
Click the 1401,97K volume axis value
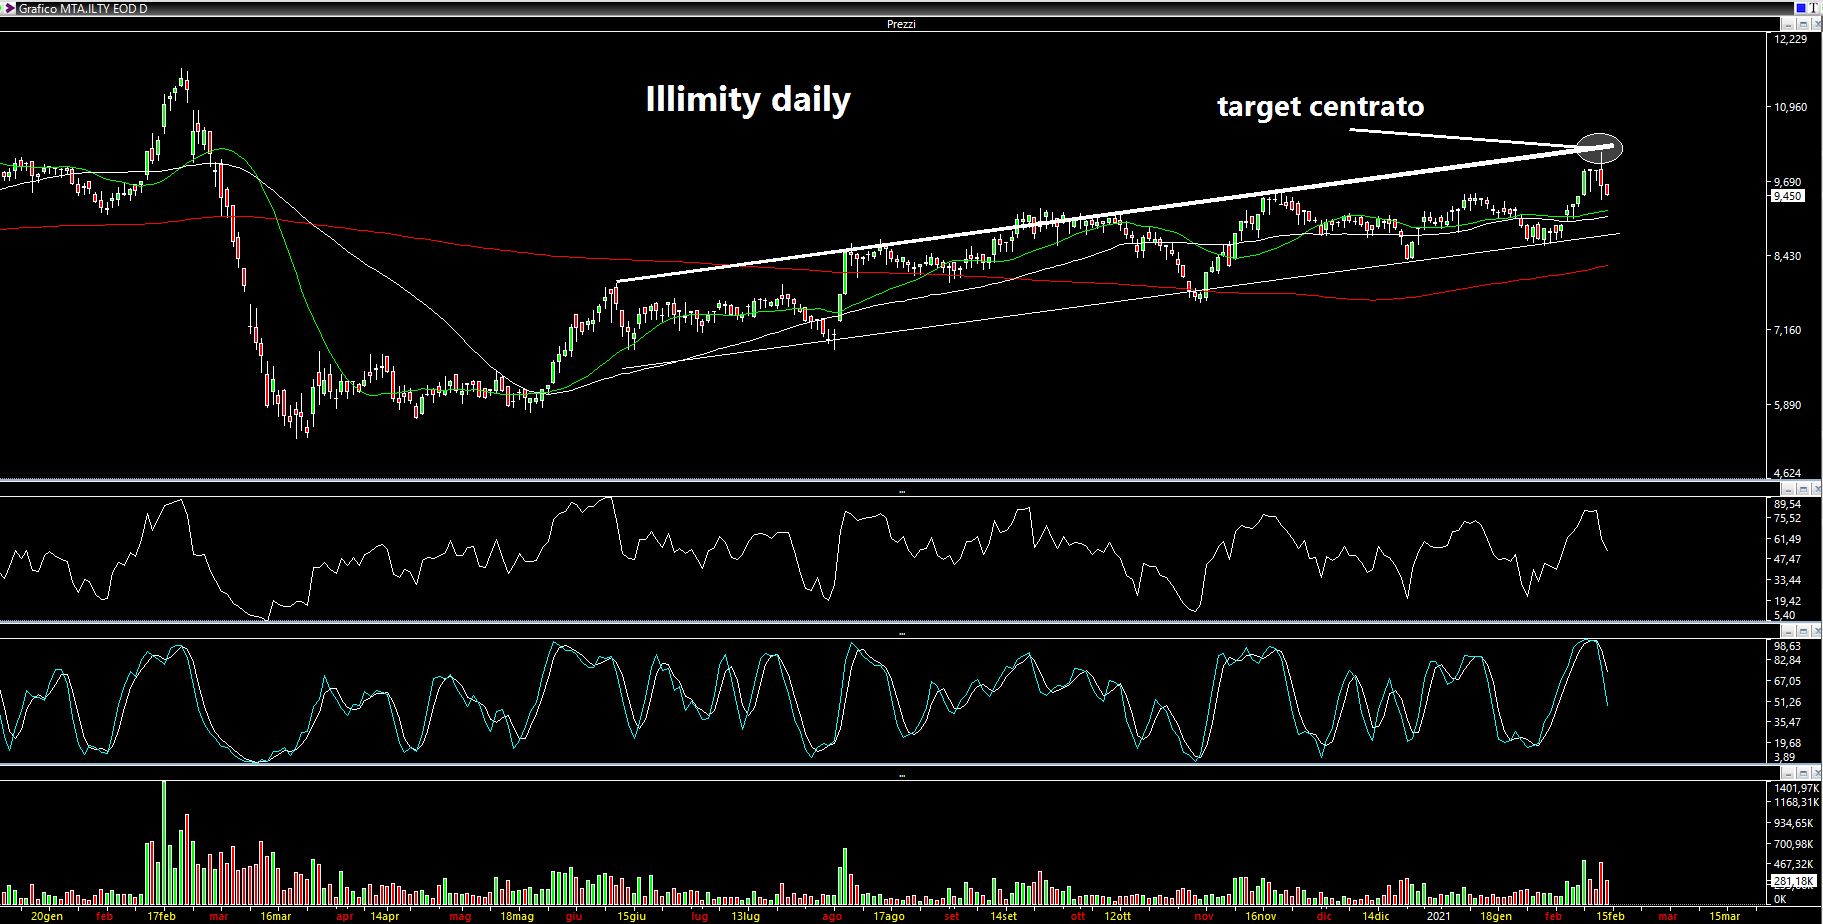[1796, 788]
